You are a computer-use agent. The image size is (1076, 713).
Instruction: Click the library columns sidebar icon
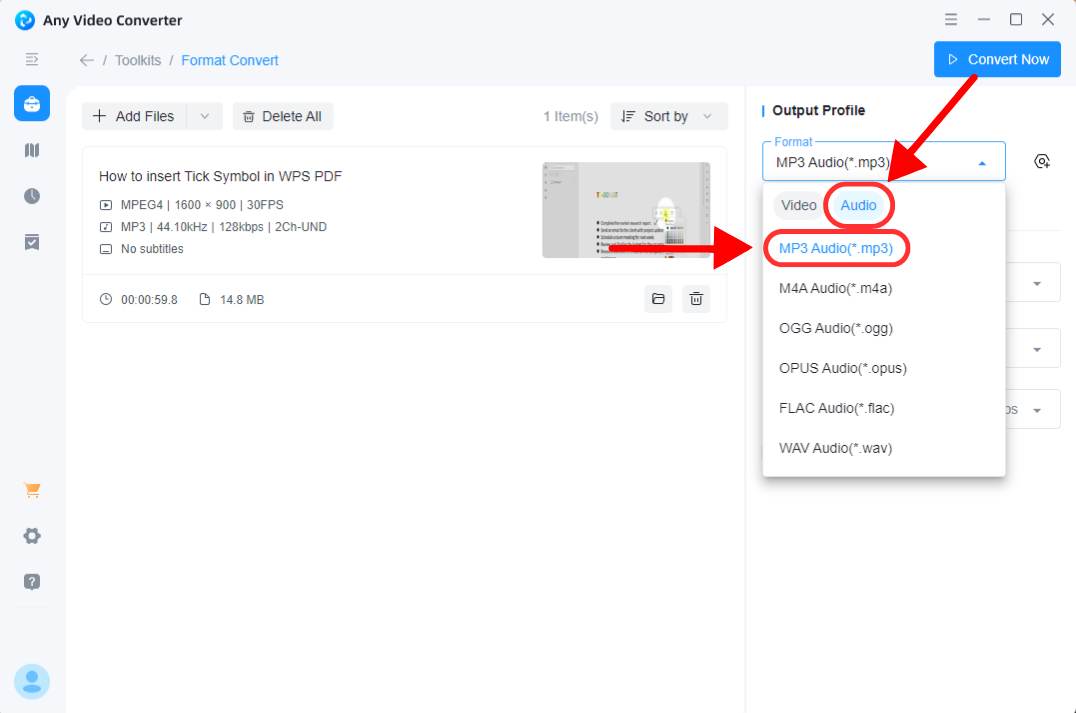(x=32, y=150)
